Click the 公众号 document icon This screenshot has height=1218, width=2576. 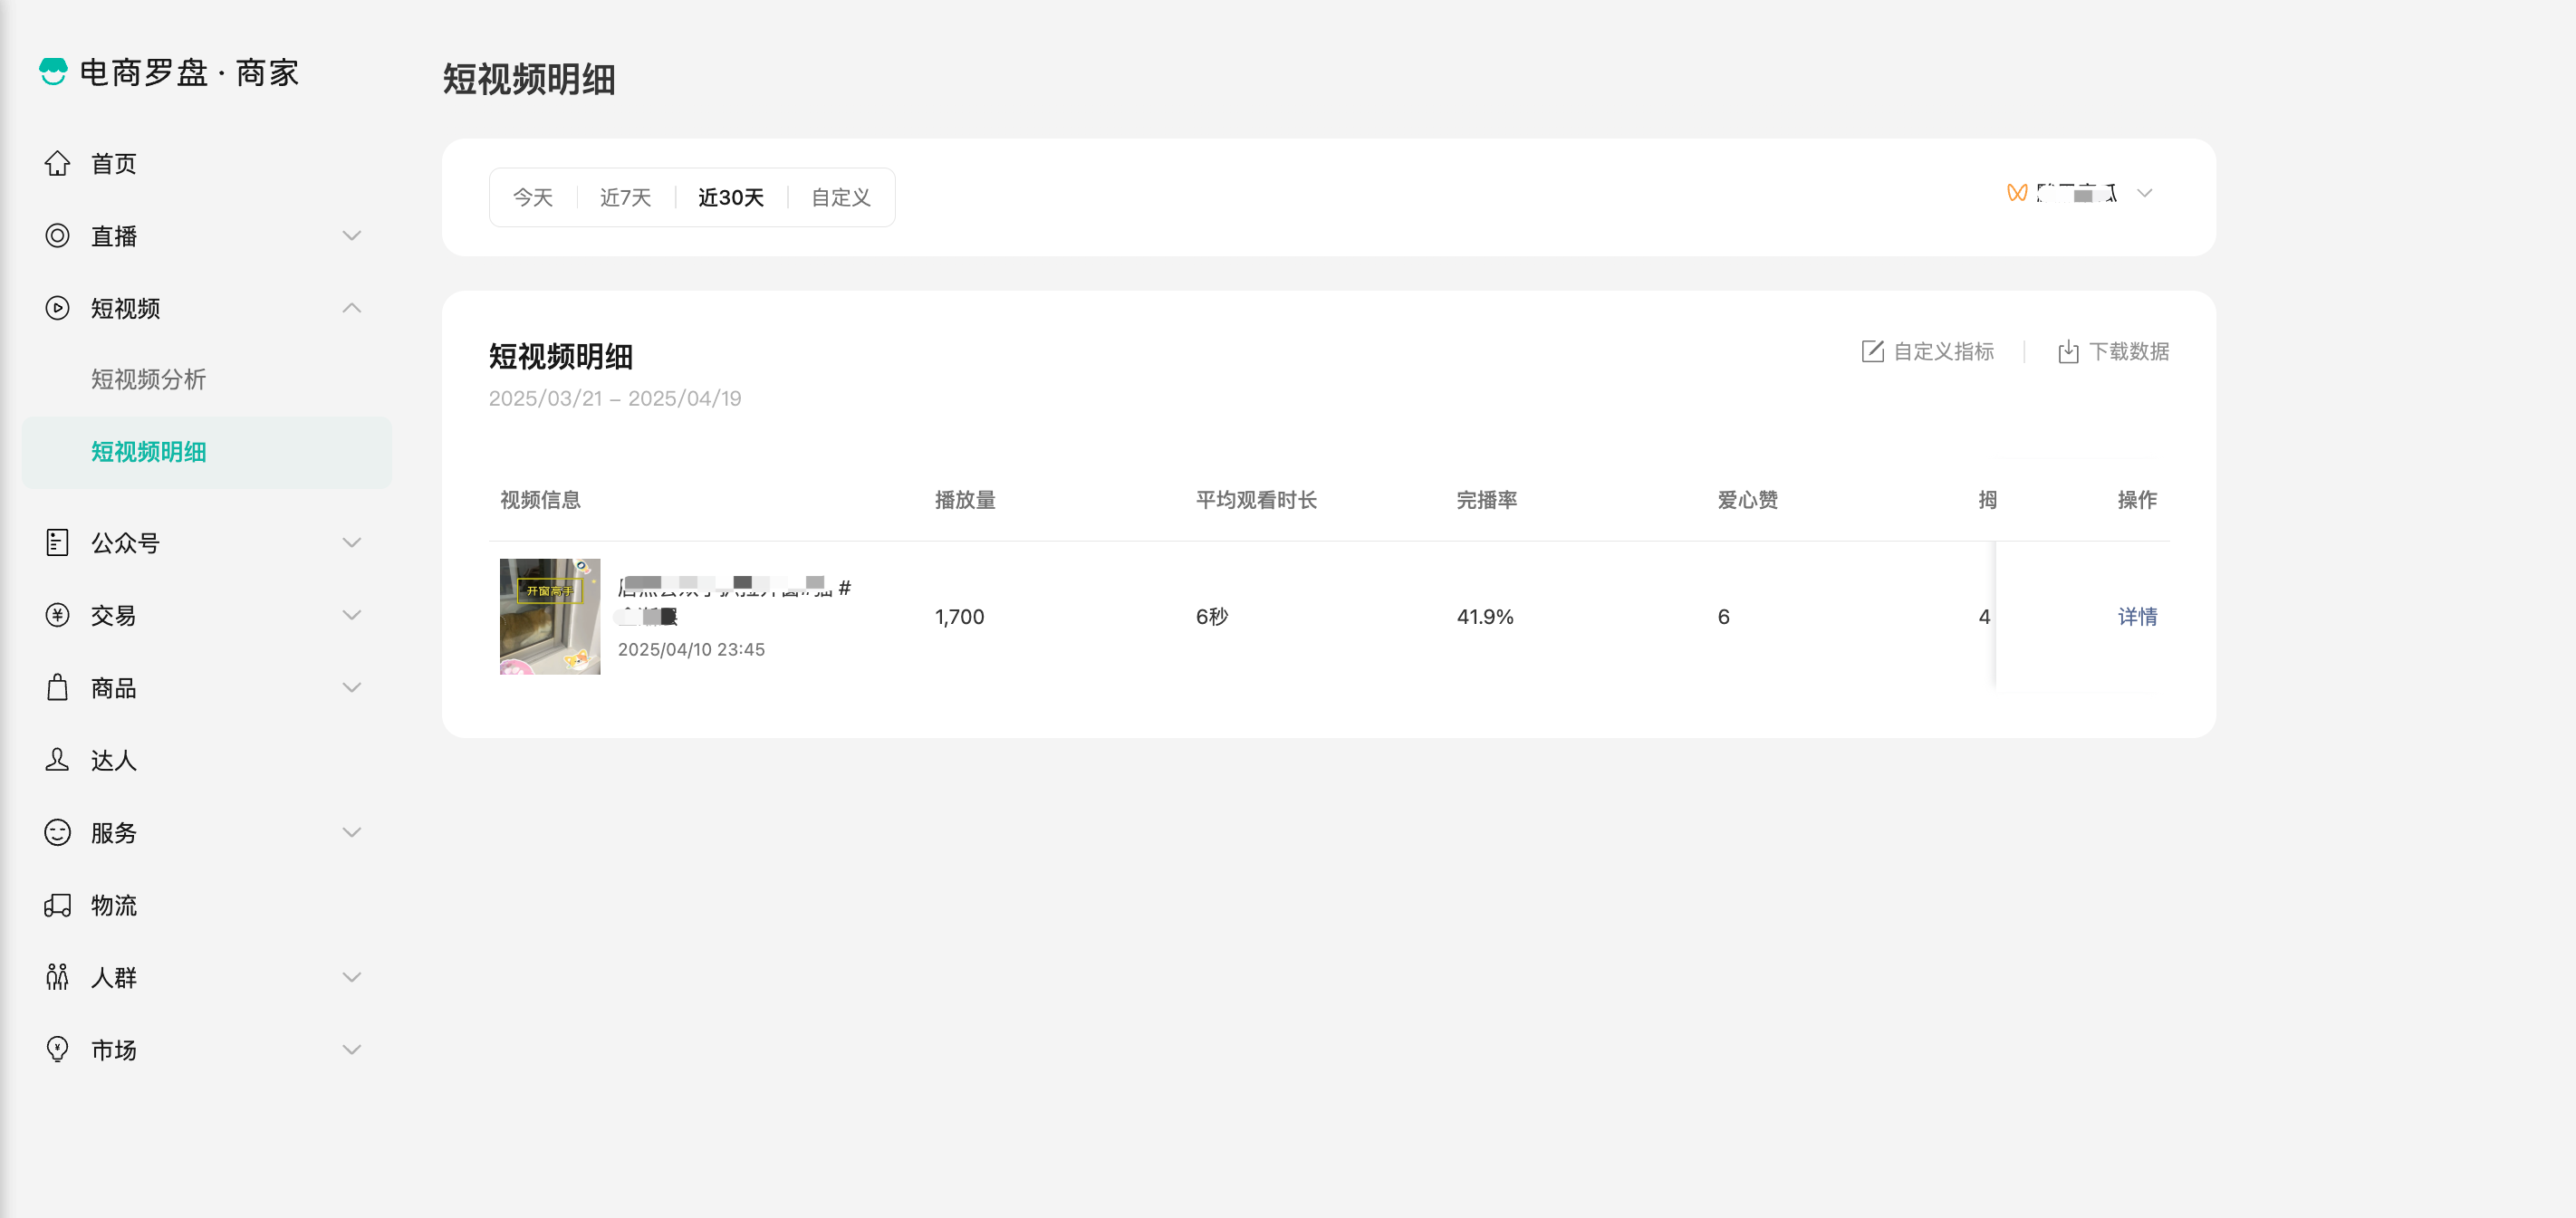(57, 543)
